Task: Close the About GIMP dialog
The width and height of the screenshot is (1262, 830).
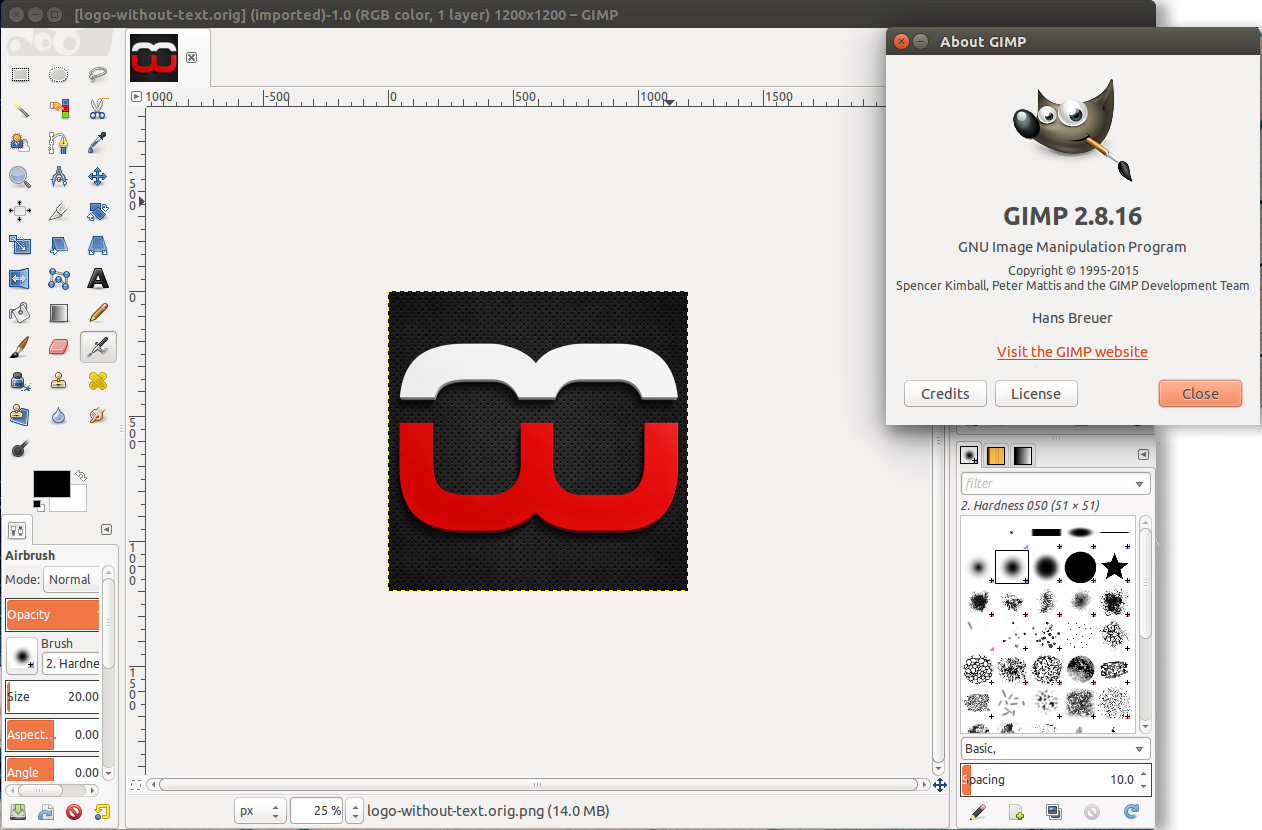Action: [1200, 393]
